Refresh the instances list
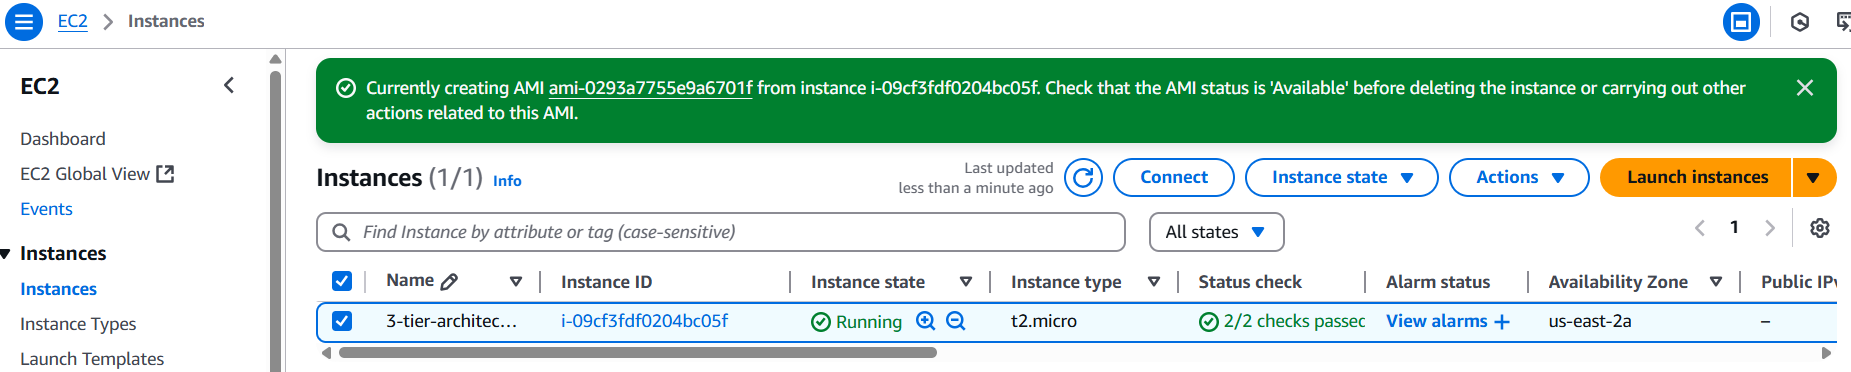 point(1083,178)
